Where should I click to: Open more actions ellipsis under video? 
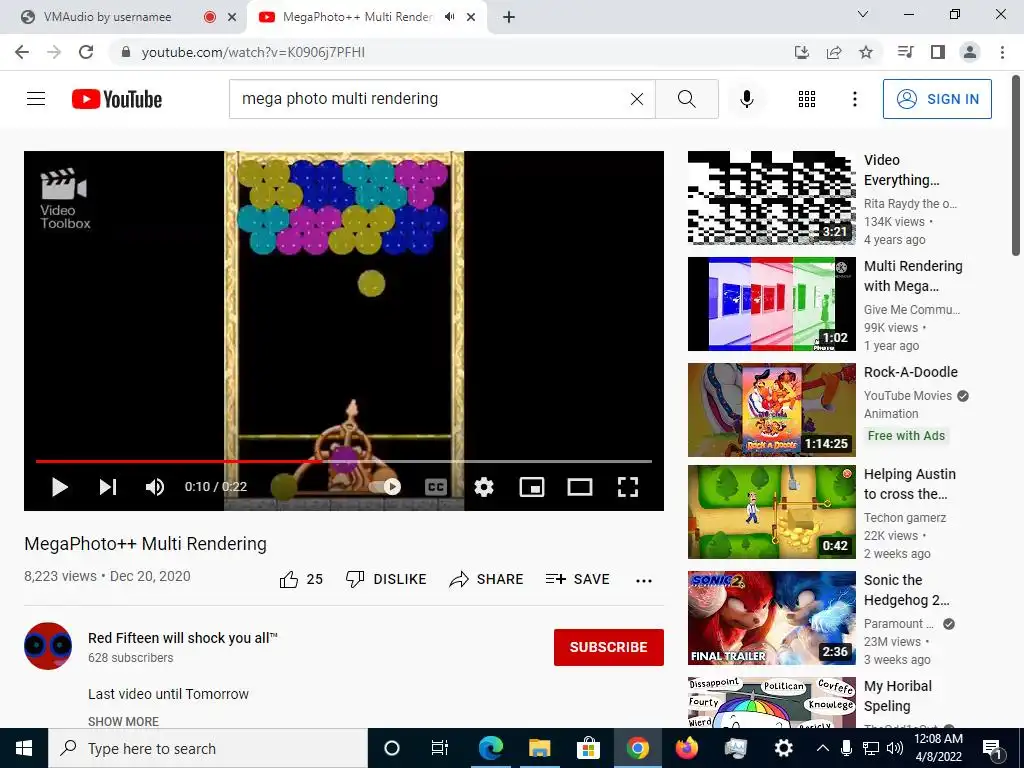pyautogui.click(x=644, y=581)
